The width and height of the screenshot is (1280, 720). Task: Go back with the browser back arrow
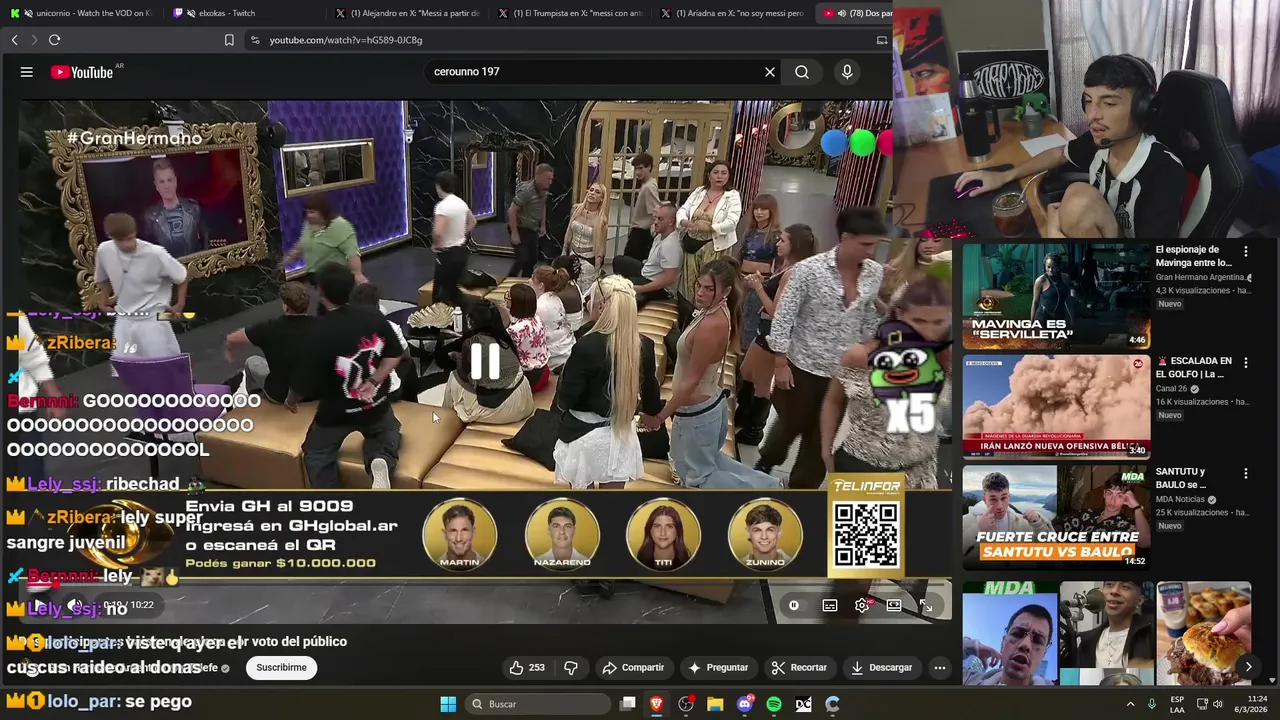pyautogui.click(x=14, y=40)
